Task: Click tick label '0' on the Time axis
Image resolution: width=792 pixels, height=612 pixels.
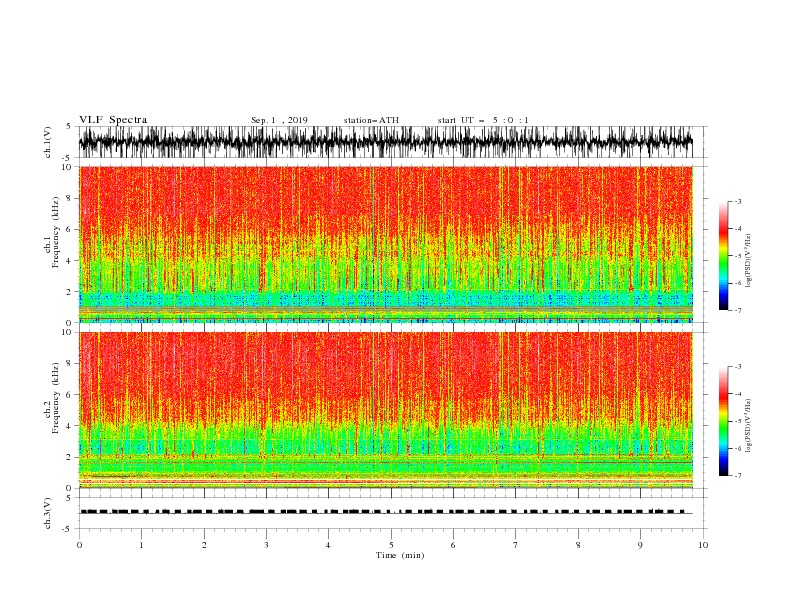Action: coord(79,545)
